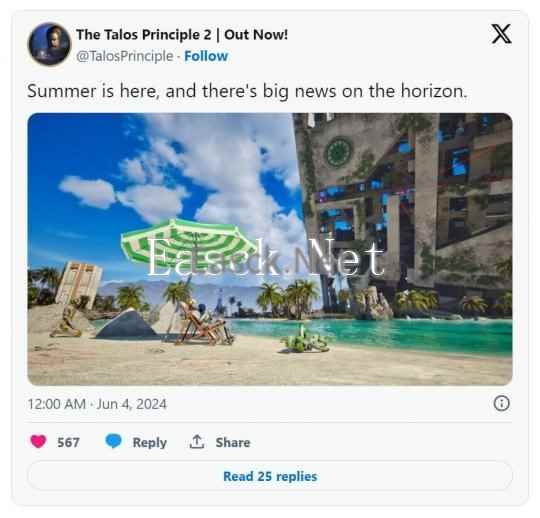Click the X logo in the corner
540x518 pixels.
coord(501,34)
